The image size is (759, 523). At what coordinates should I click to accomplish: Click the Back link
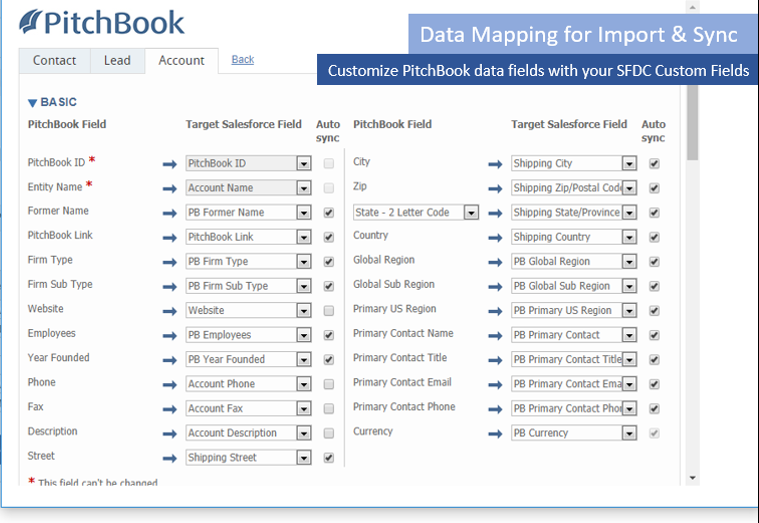[x=243, y=59]
